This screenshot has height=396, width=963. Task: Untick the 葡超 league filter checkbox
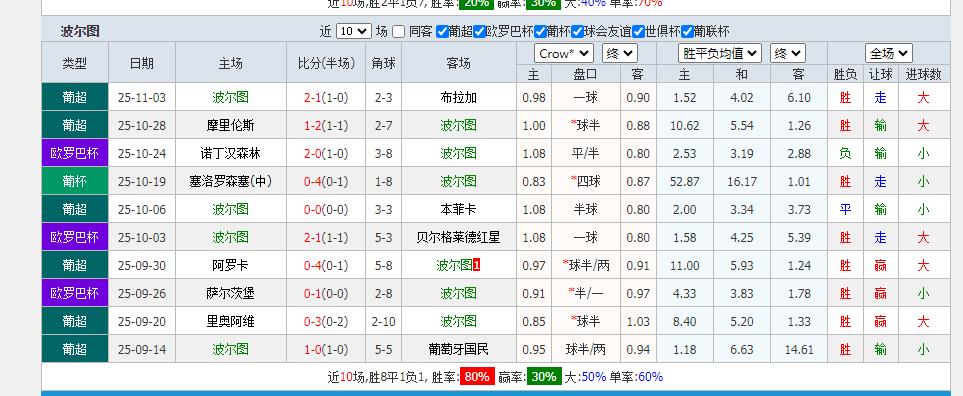tap(442, 31)
